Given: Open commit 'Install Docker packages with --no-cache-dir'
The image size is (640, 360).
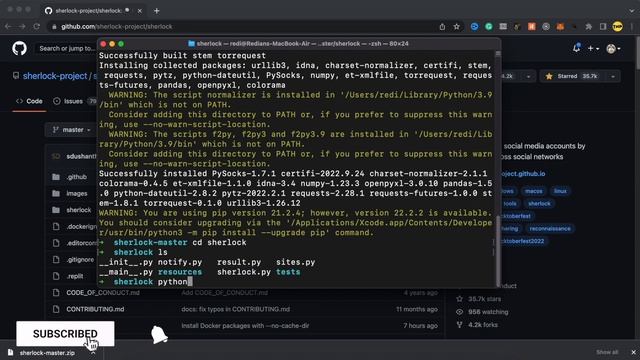Looking at the screenshot, I should pyautogui.click(x=245, y=326).
